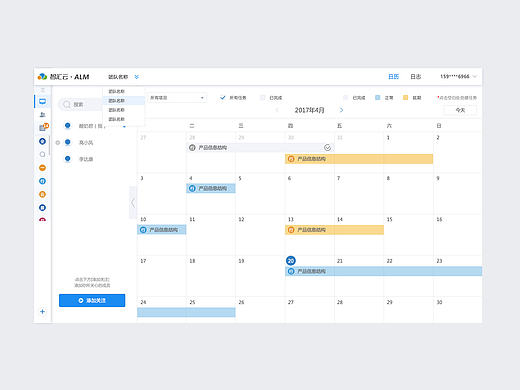
Task: Click the orange overdue legend swatch
Action: [405, 98]
